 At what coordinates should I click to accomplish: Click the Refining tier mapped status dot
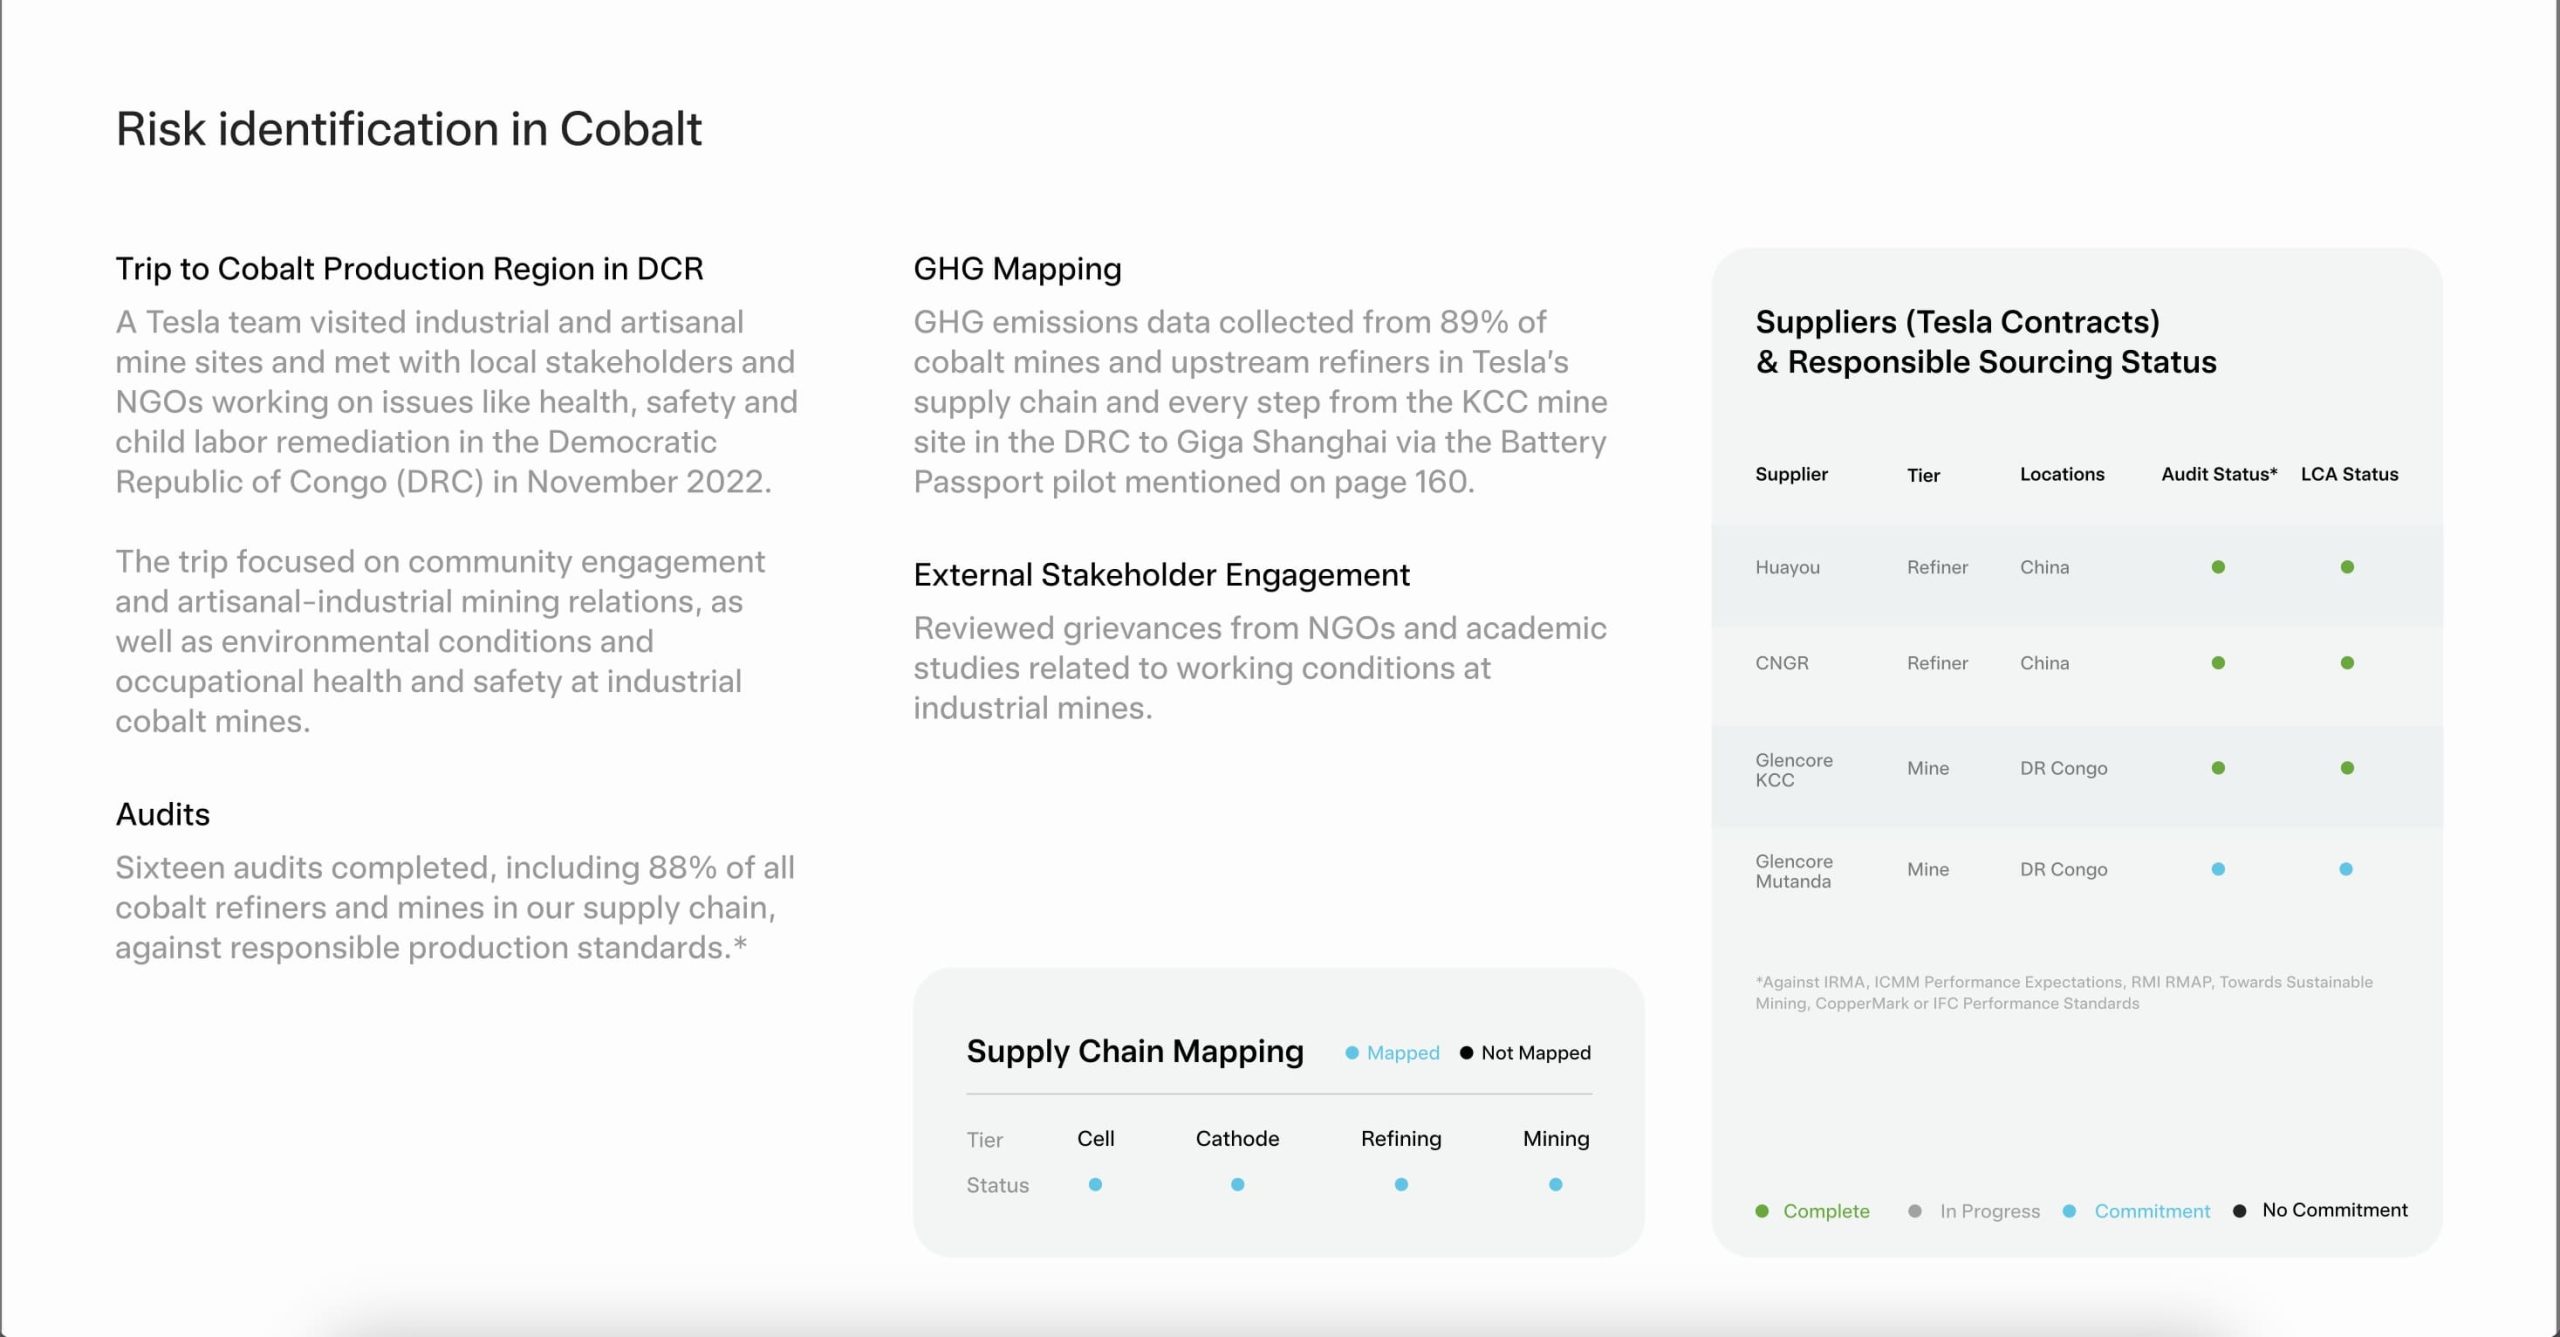click(1401, 1184)
